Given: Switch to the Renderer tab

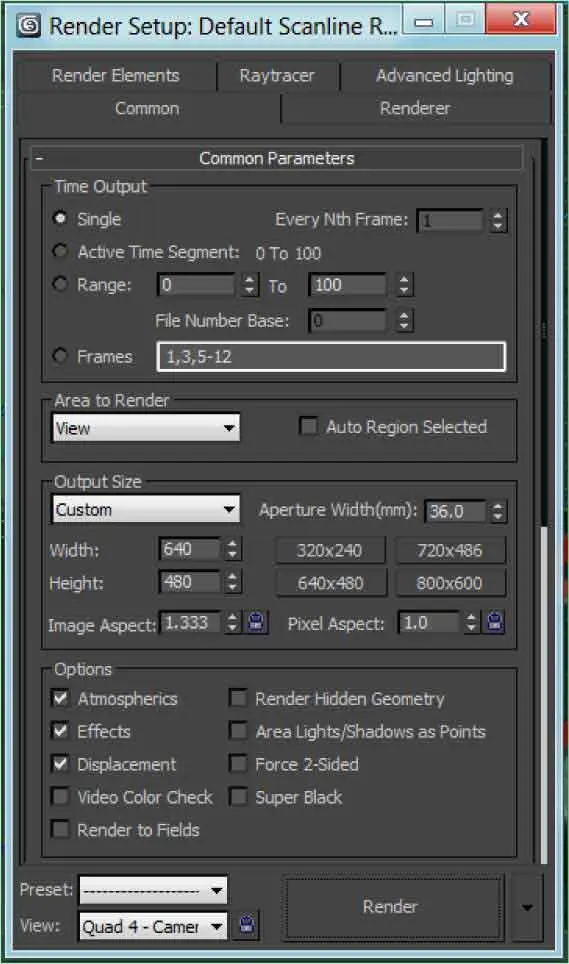Looking at the screenshot, I should pyautogui.click(x=415, y=108).
